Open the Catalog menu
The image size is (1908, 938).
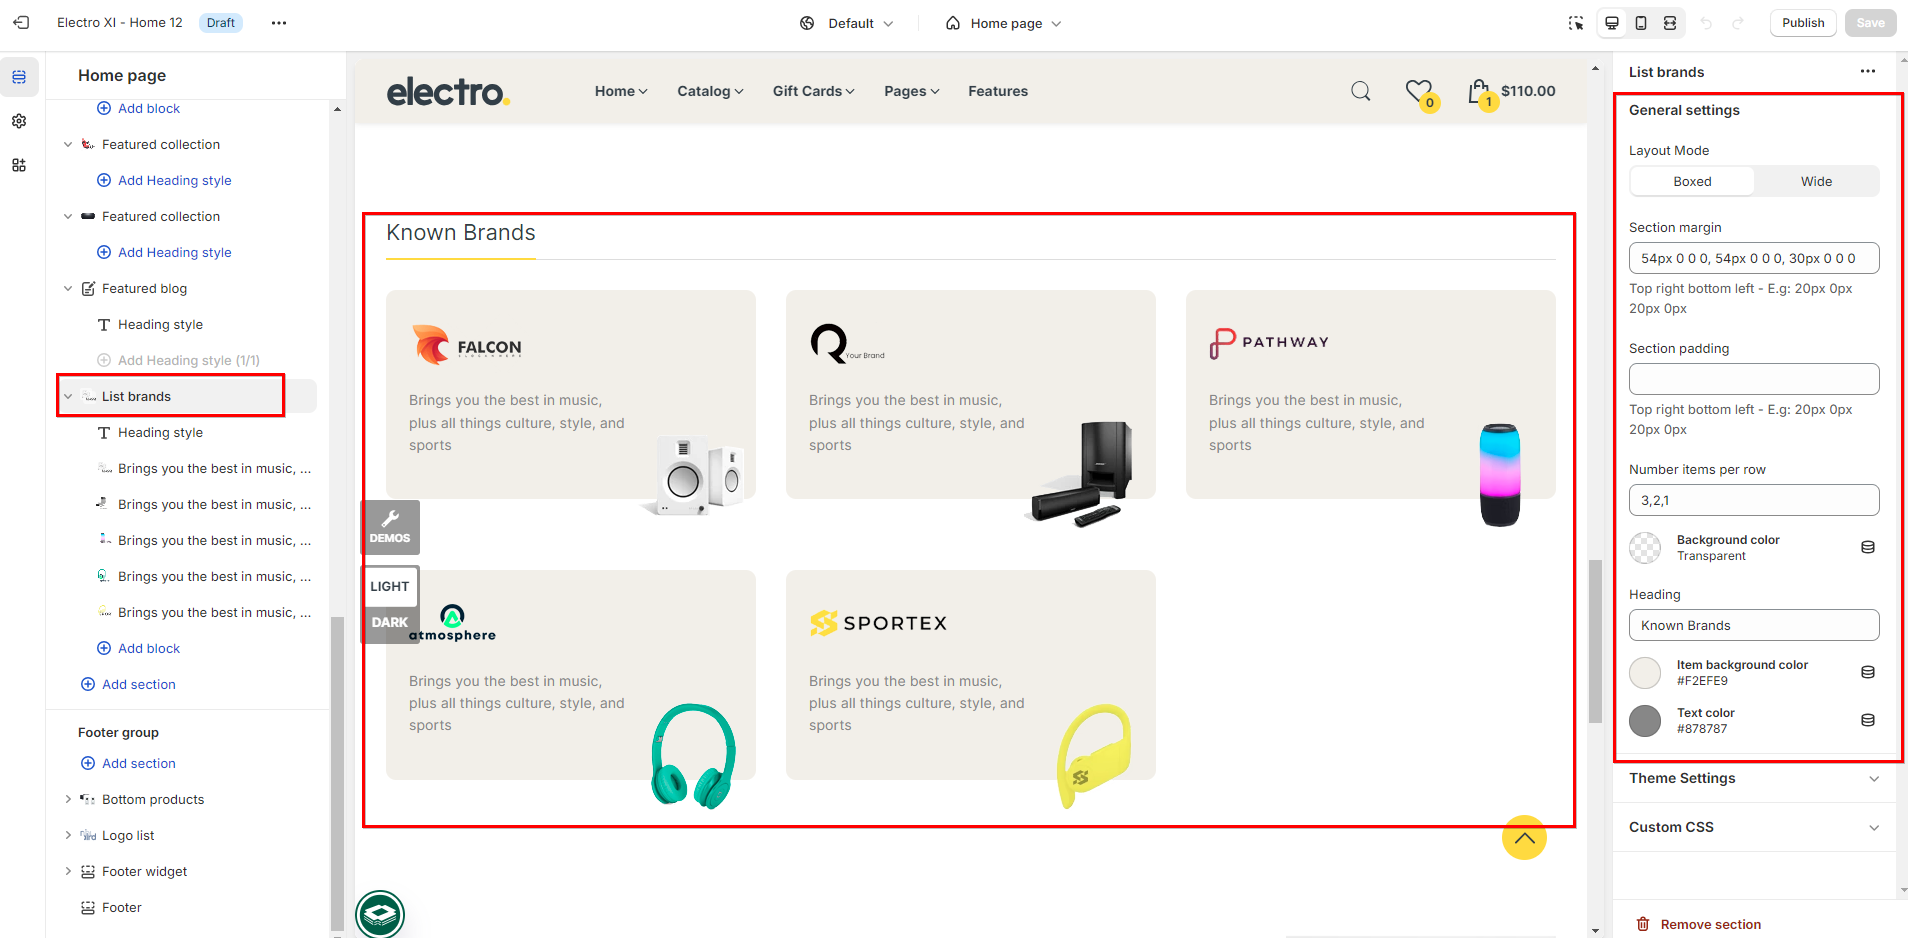710,91
